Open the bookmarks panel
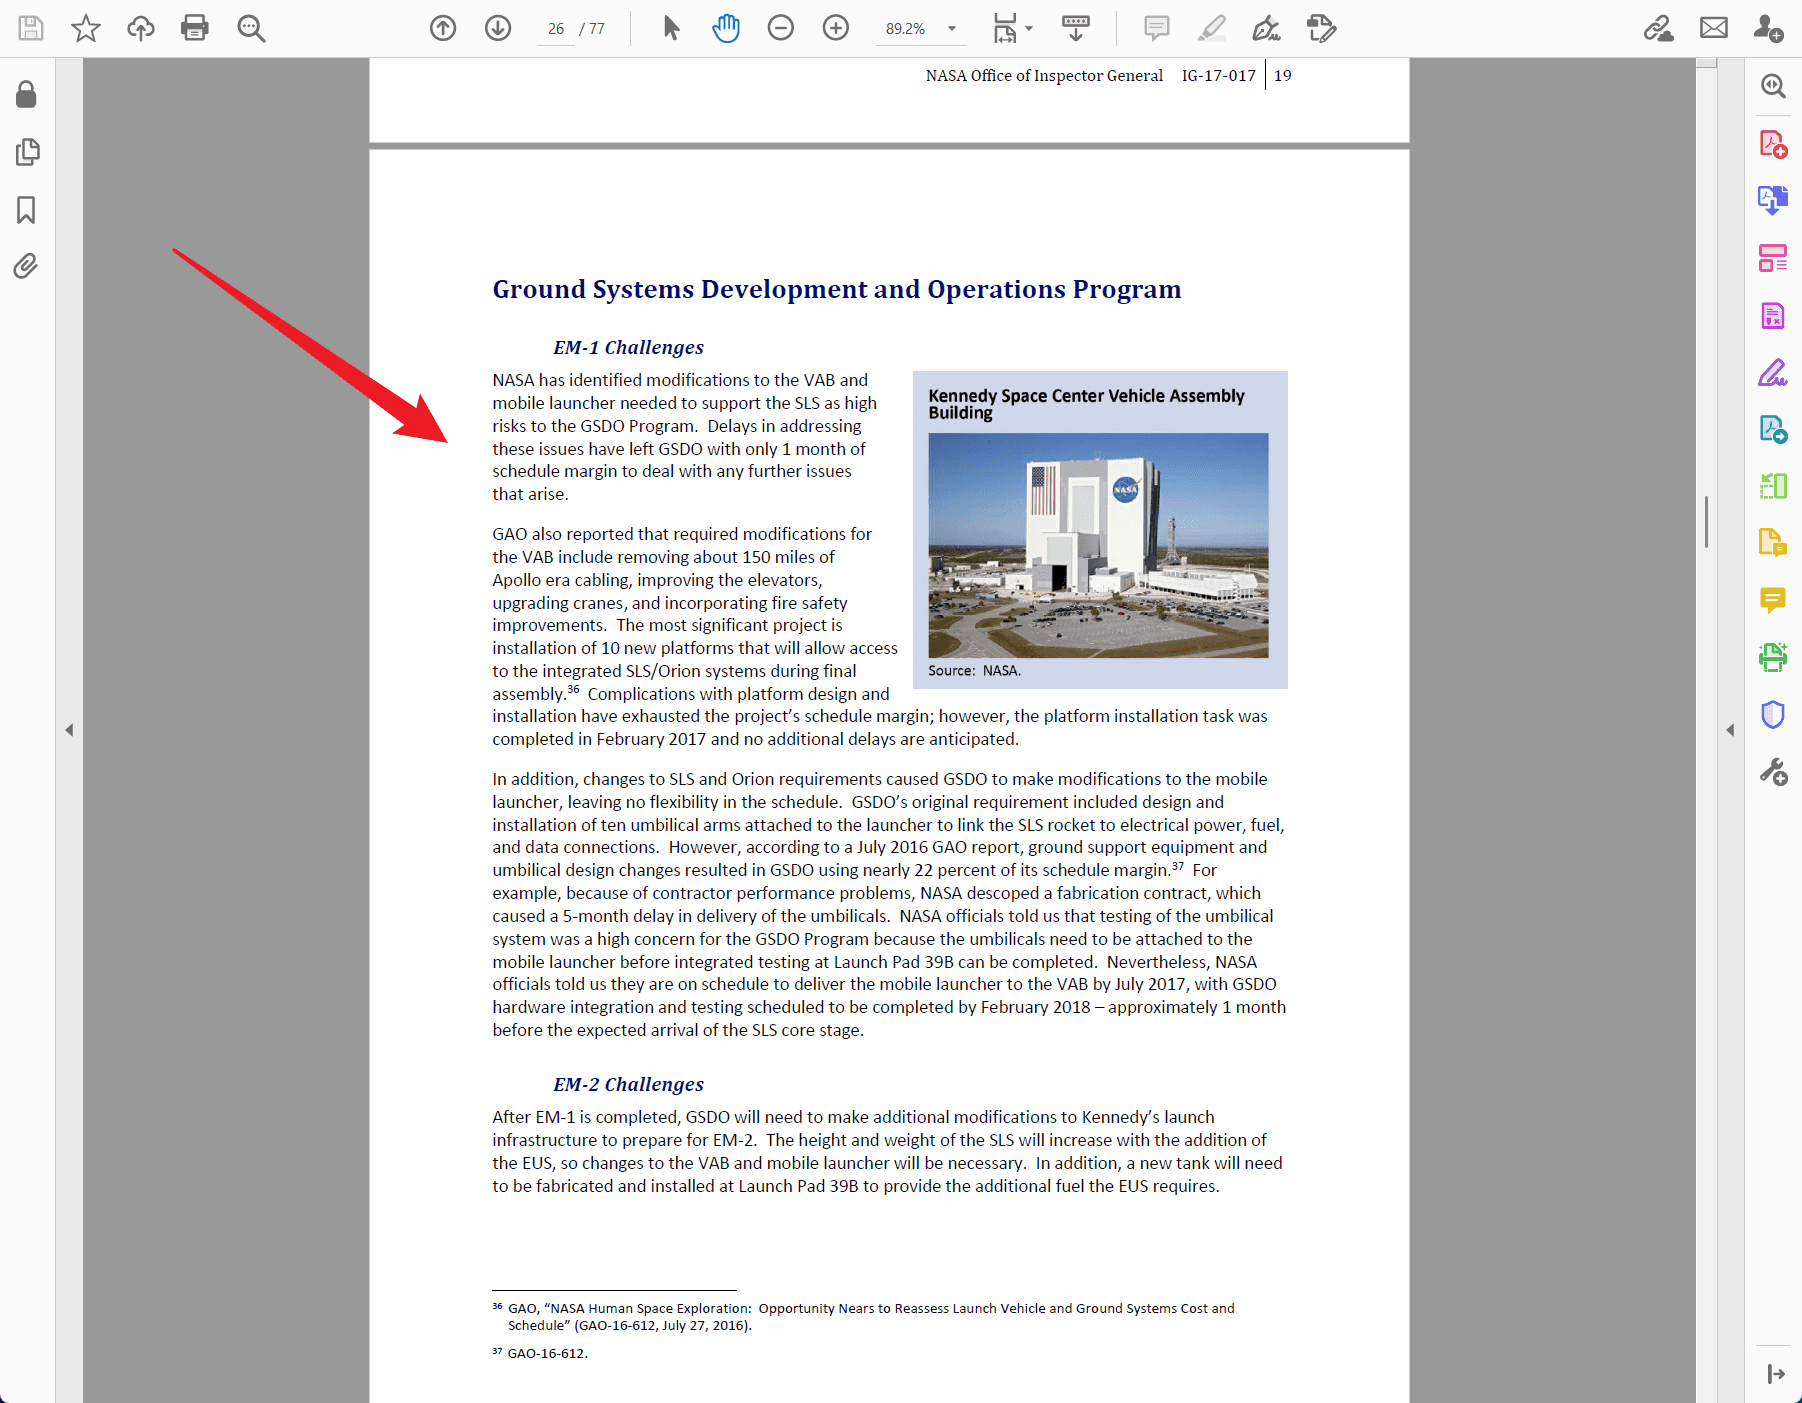Screen dimensions: 1802x1403 (27, 210)
